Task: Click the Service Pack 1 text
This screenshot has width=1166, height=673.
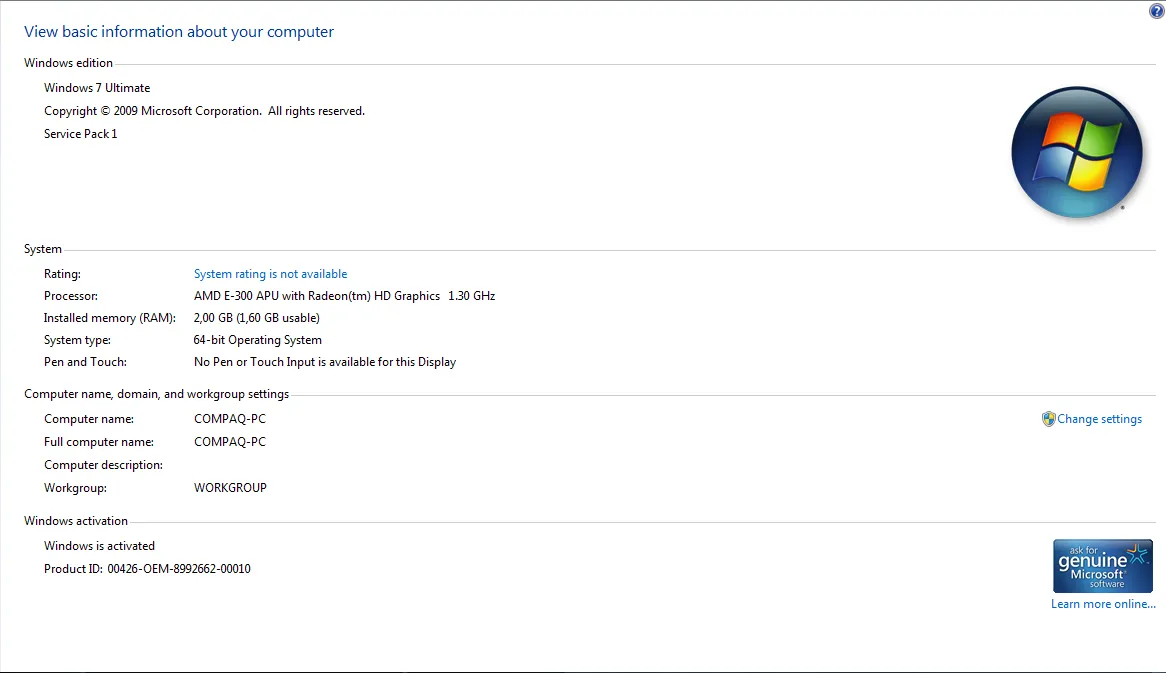Action: (81, 134)
